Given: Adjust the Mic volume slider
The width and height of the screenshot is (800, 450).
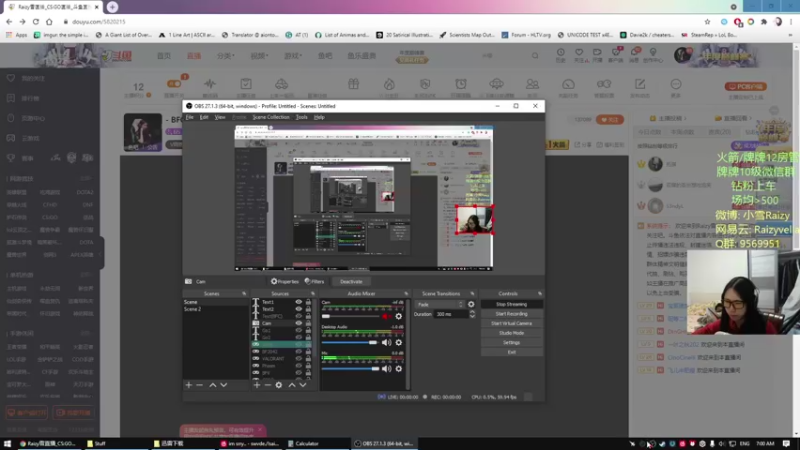Looking at the screenshot, I should tap(351, 369).
